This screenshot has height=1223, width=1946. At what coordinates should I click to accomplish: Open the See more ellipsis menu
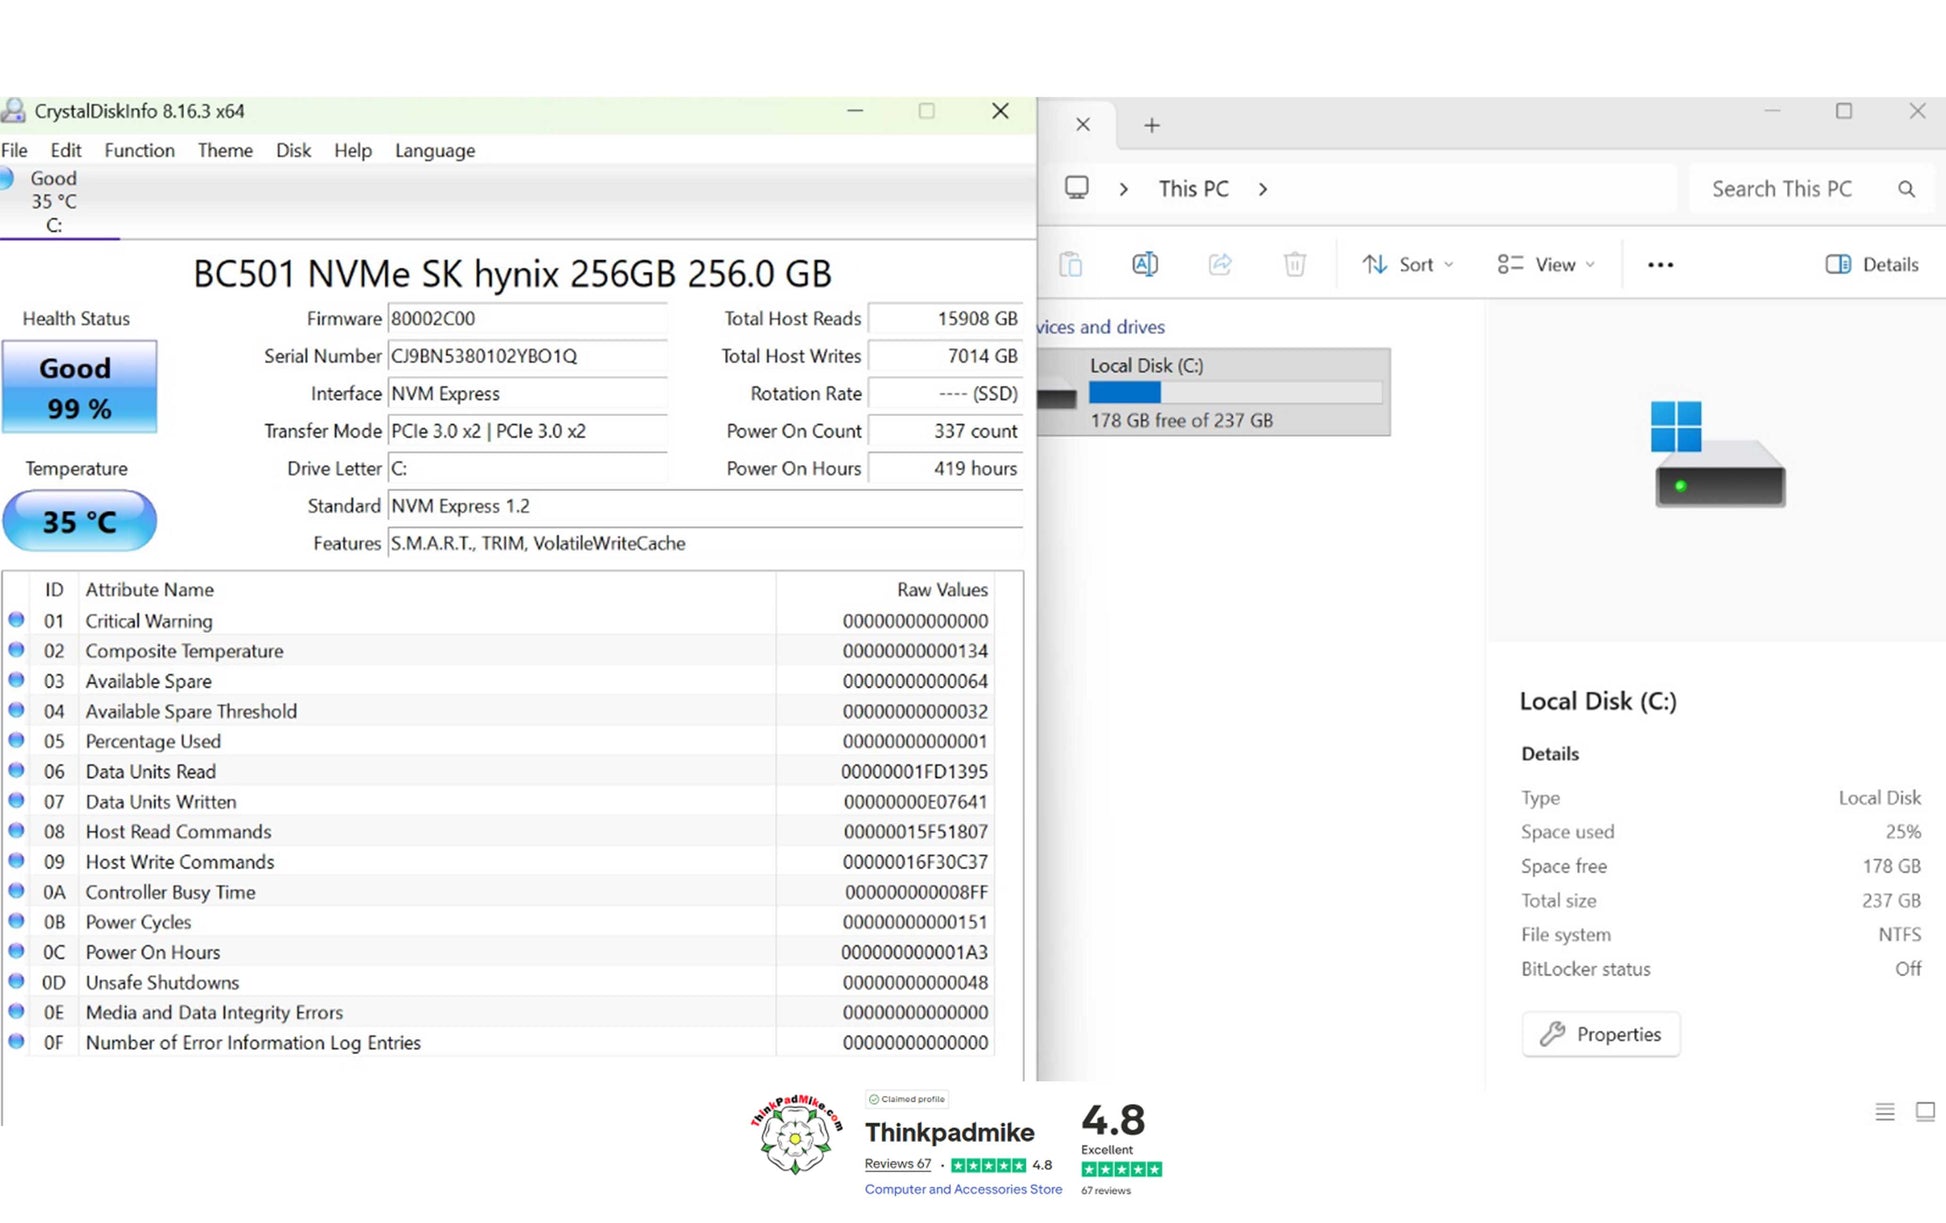coord(1660,265)
